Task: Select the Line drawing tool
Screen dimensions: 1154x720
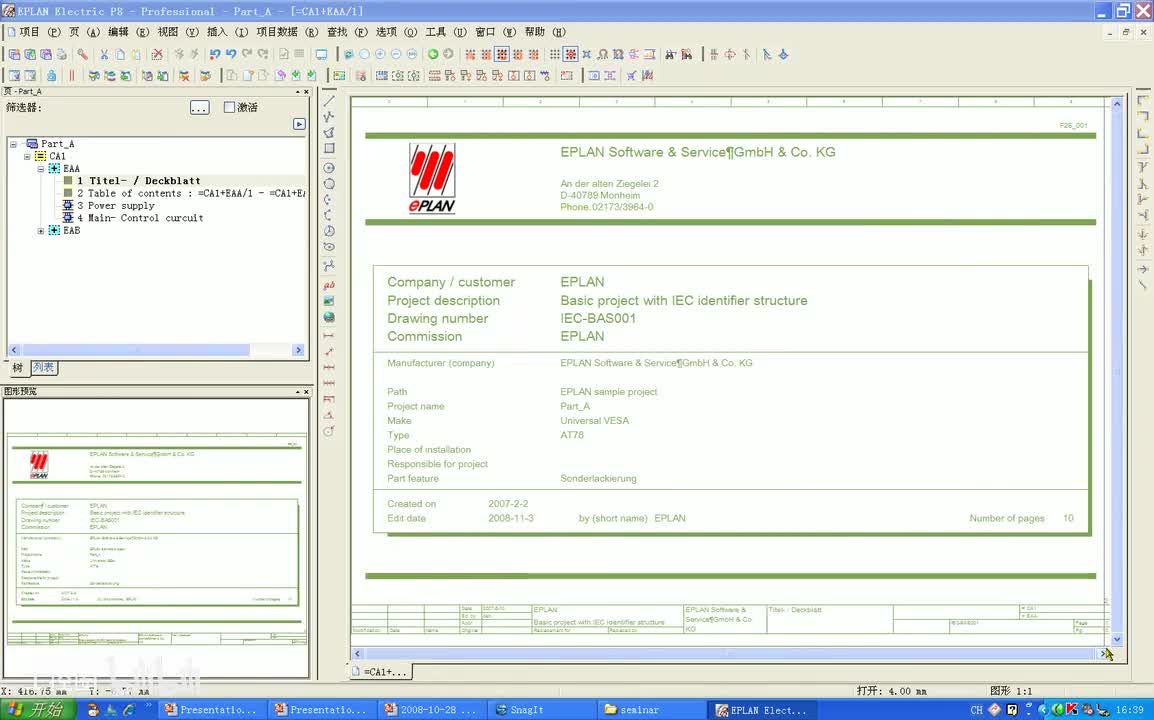Action: pos(329,101)
